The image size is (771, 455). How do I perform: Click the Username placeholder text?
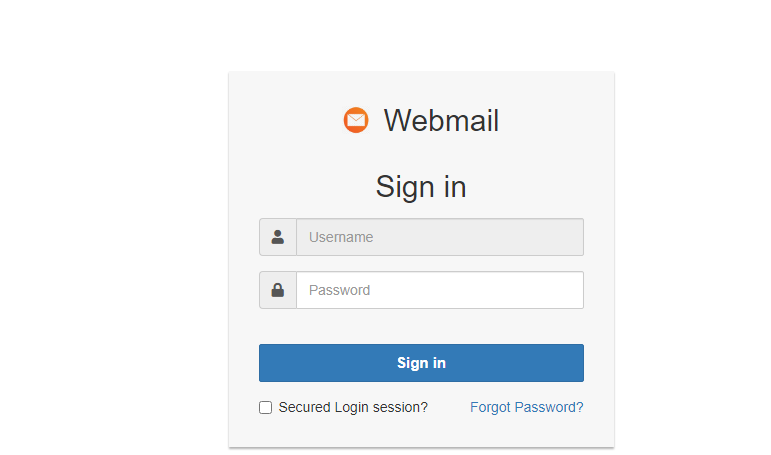[341, 237]
